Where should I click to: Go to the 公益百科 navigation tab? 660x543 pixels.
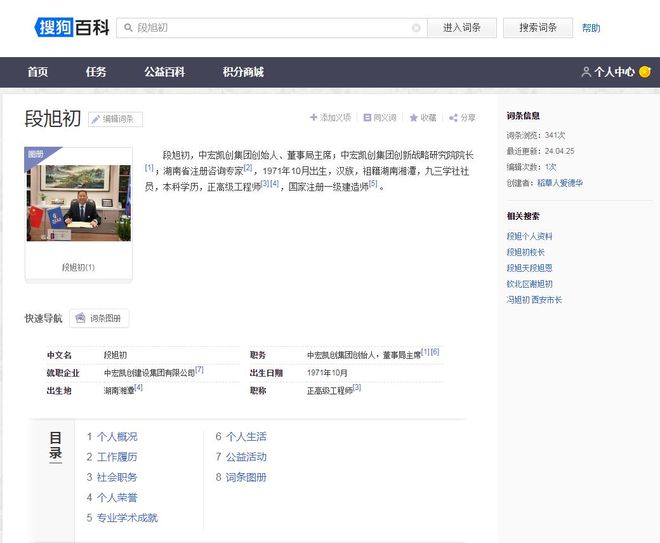coord(165,72)
